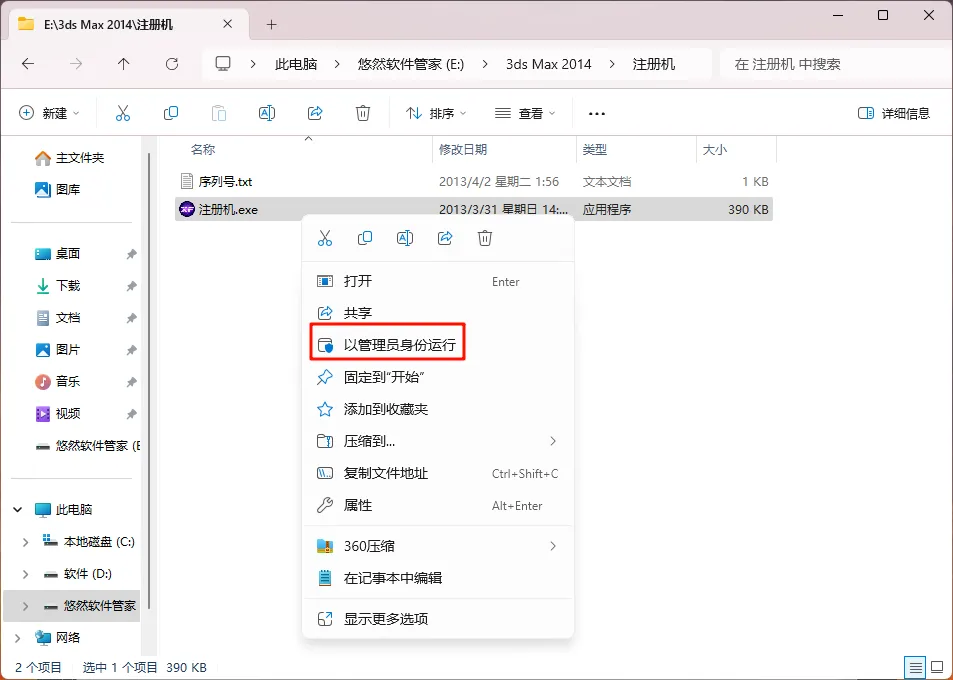Click 3ds Max 2014 breadcrumb
This screenshot has width=953, height=680.
(x=548, y=64)
